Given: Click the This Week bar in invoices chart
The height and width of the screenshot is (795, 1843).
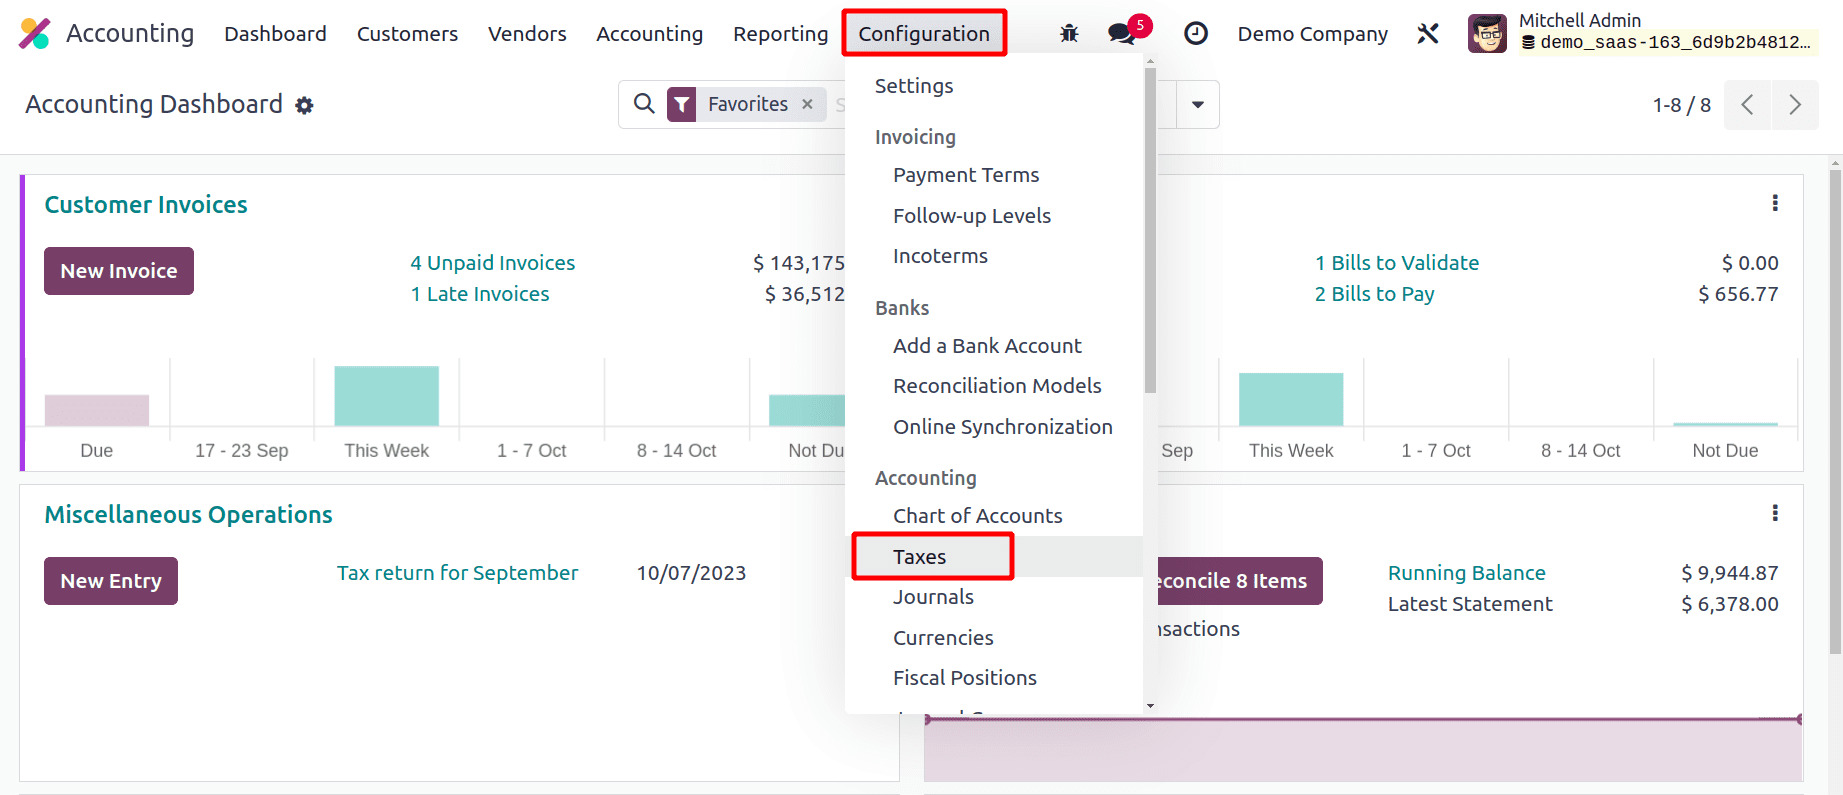Looking at the screenshot, I should (386, 396).
